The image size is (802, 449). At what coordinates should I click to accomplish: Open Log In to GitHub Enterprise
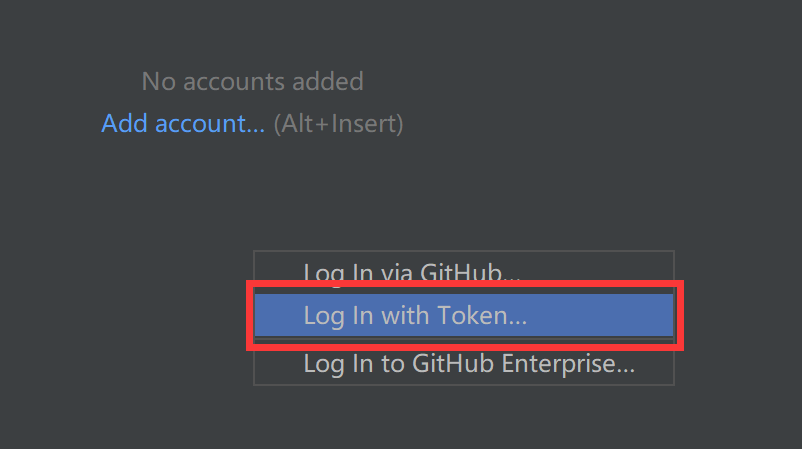pyautogui.click(x=468, y=364)
